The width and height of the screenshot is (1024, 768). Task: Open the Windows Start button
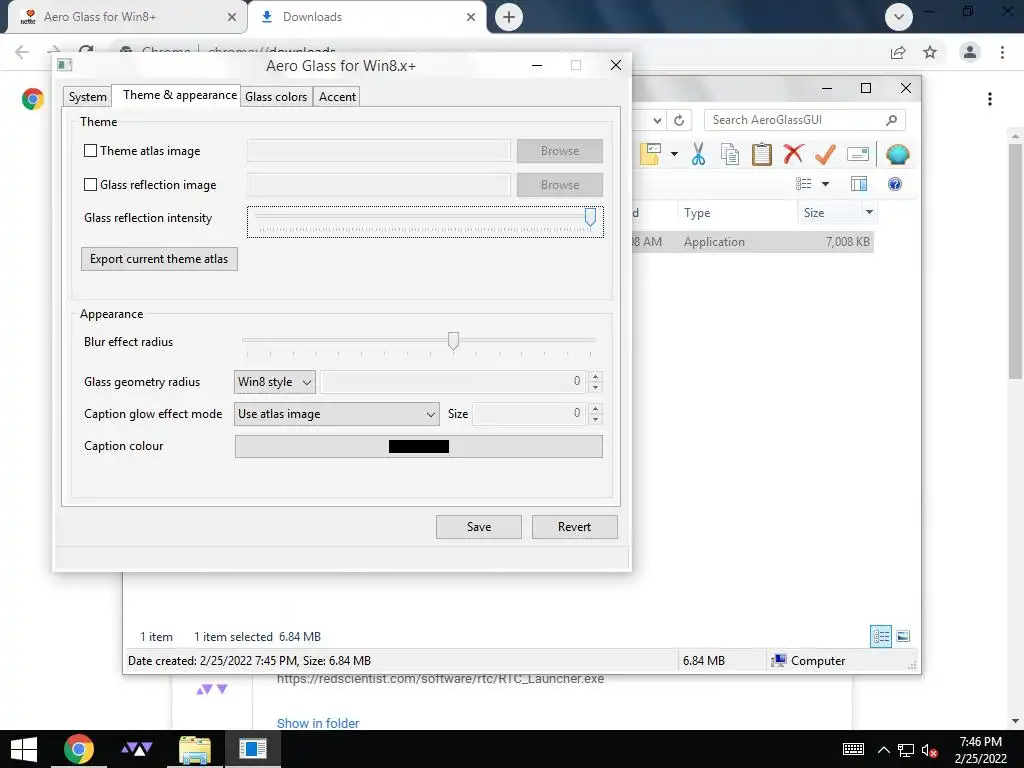(x=24, y=749)
